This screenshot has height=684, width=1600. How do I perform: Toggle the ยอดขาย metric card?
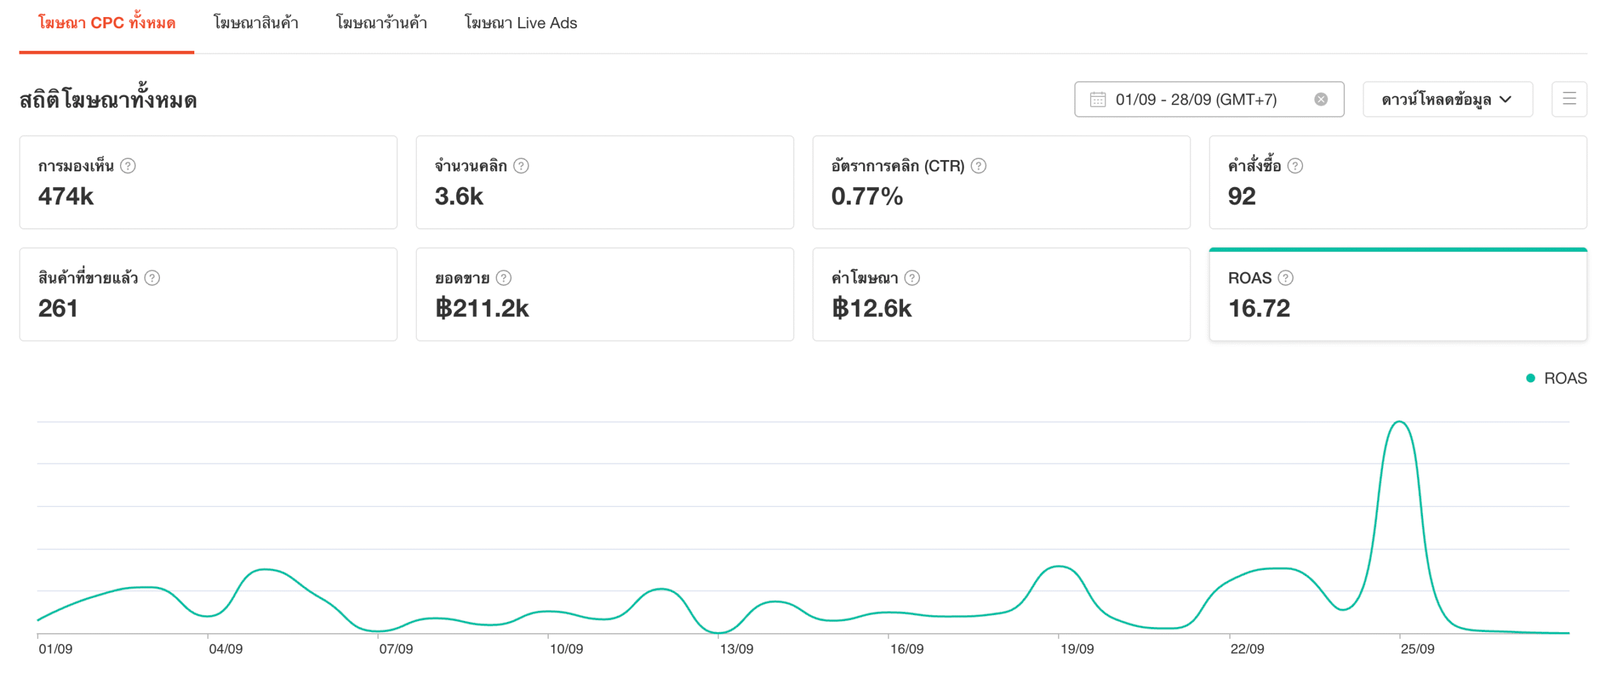click(x=604, y=295)
